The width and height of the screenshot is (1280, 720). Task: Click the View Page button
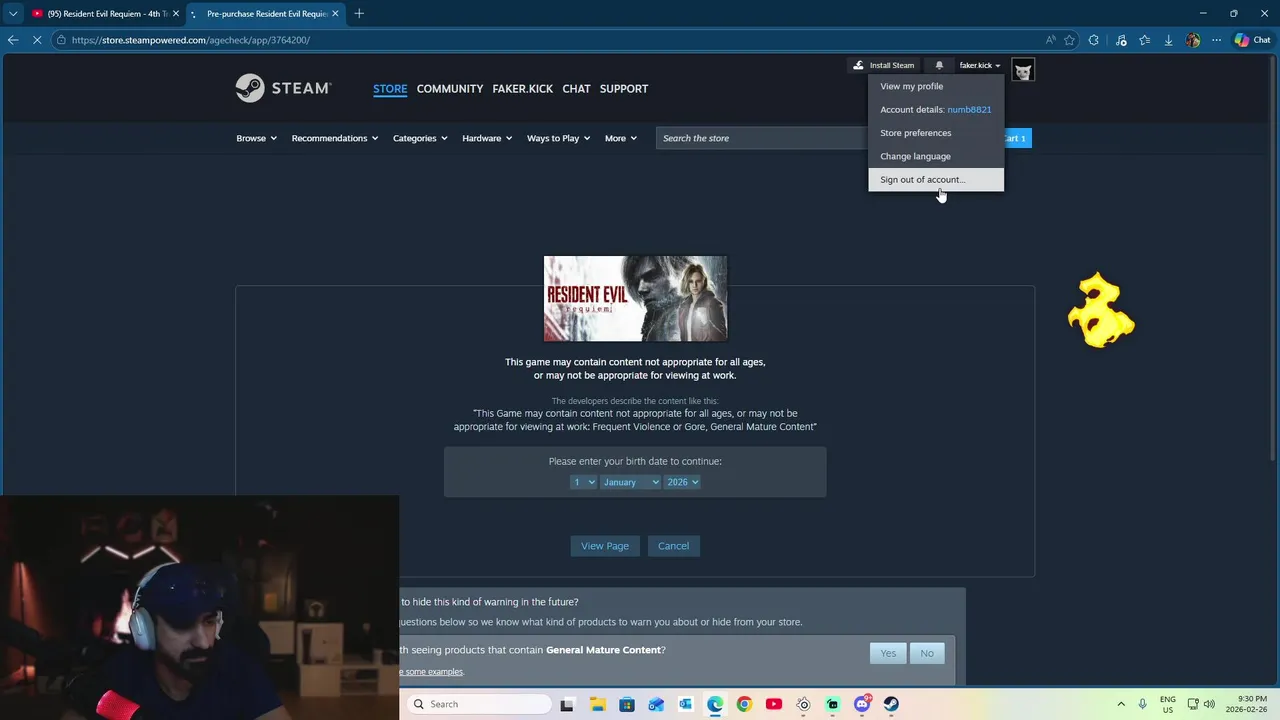[605, 546]
